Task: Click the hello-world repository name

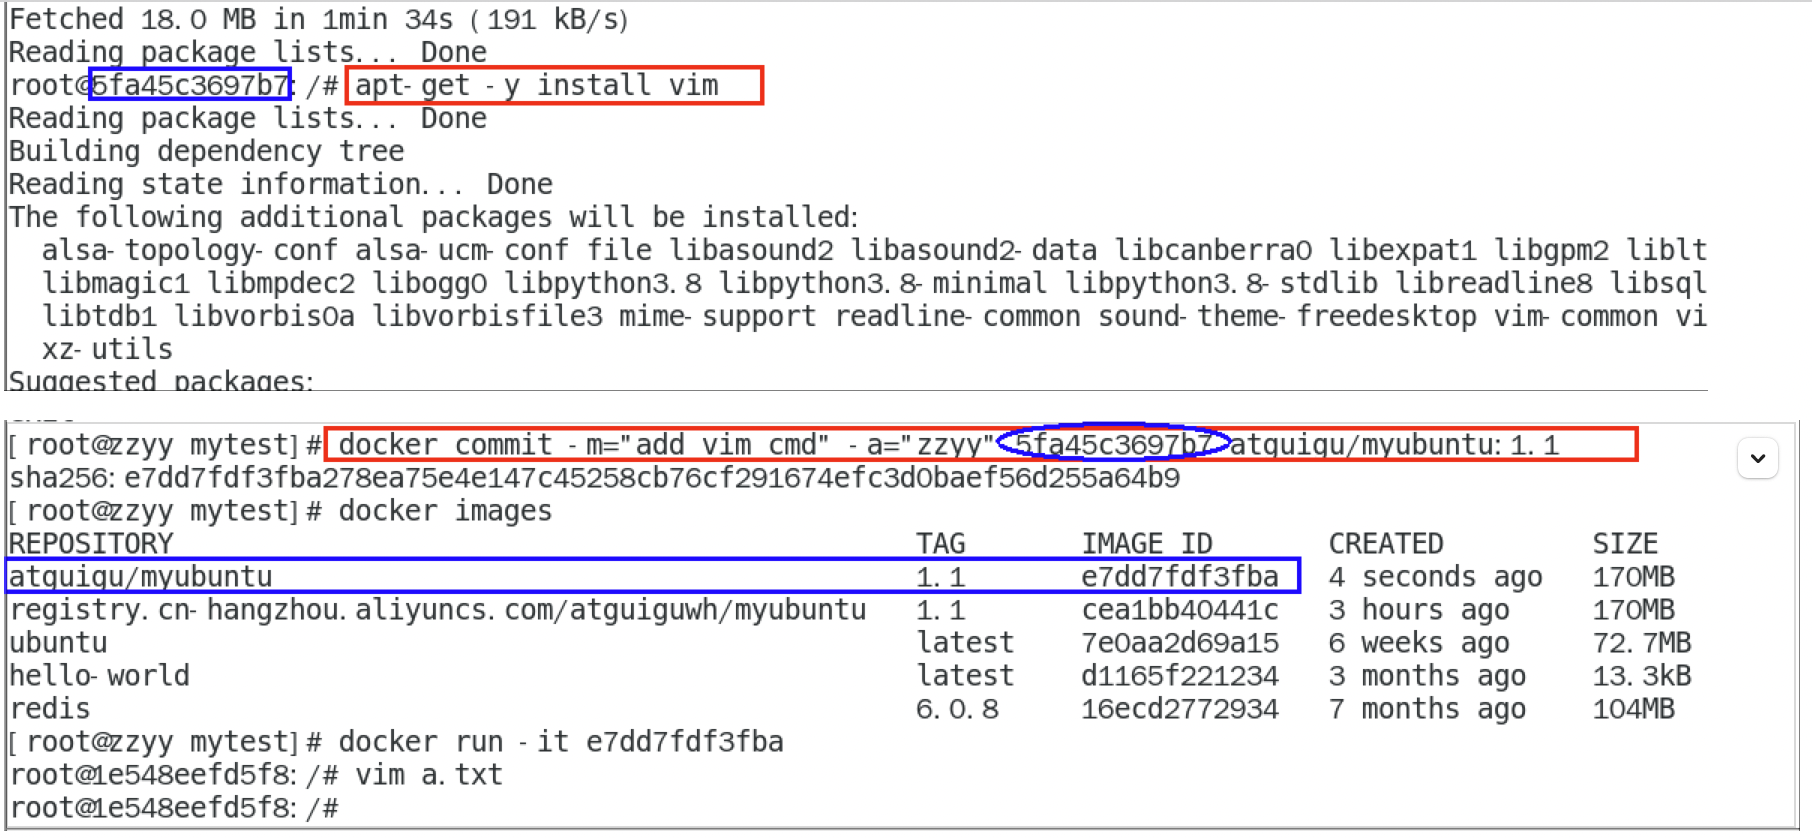Action: (99, 676)
